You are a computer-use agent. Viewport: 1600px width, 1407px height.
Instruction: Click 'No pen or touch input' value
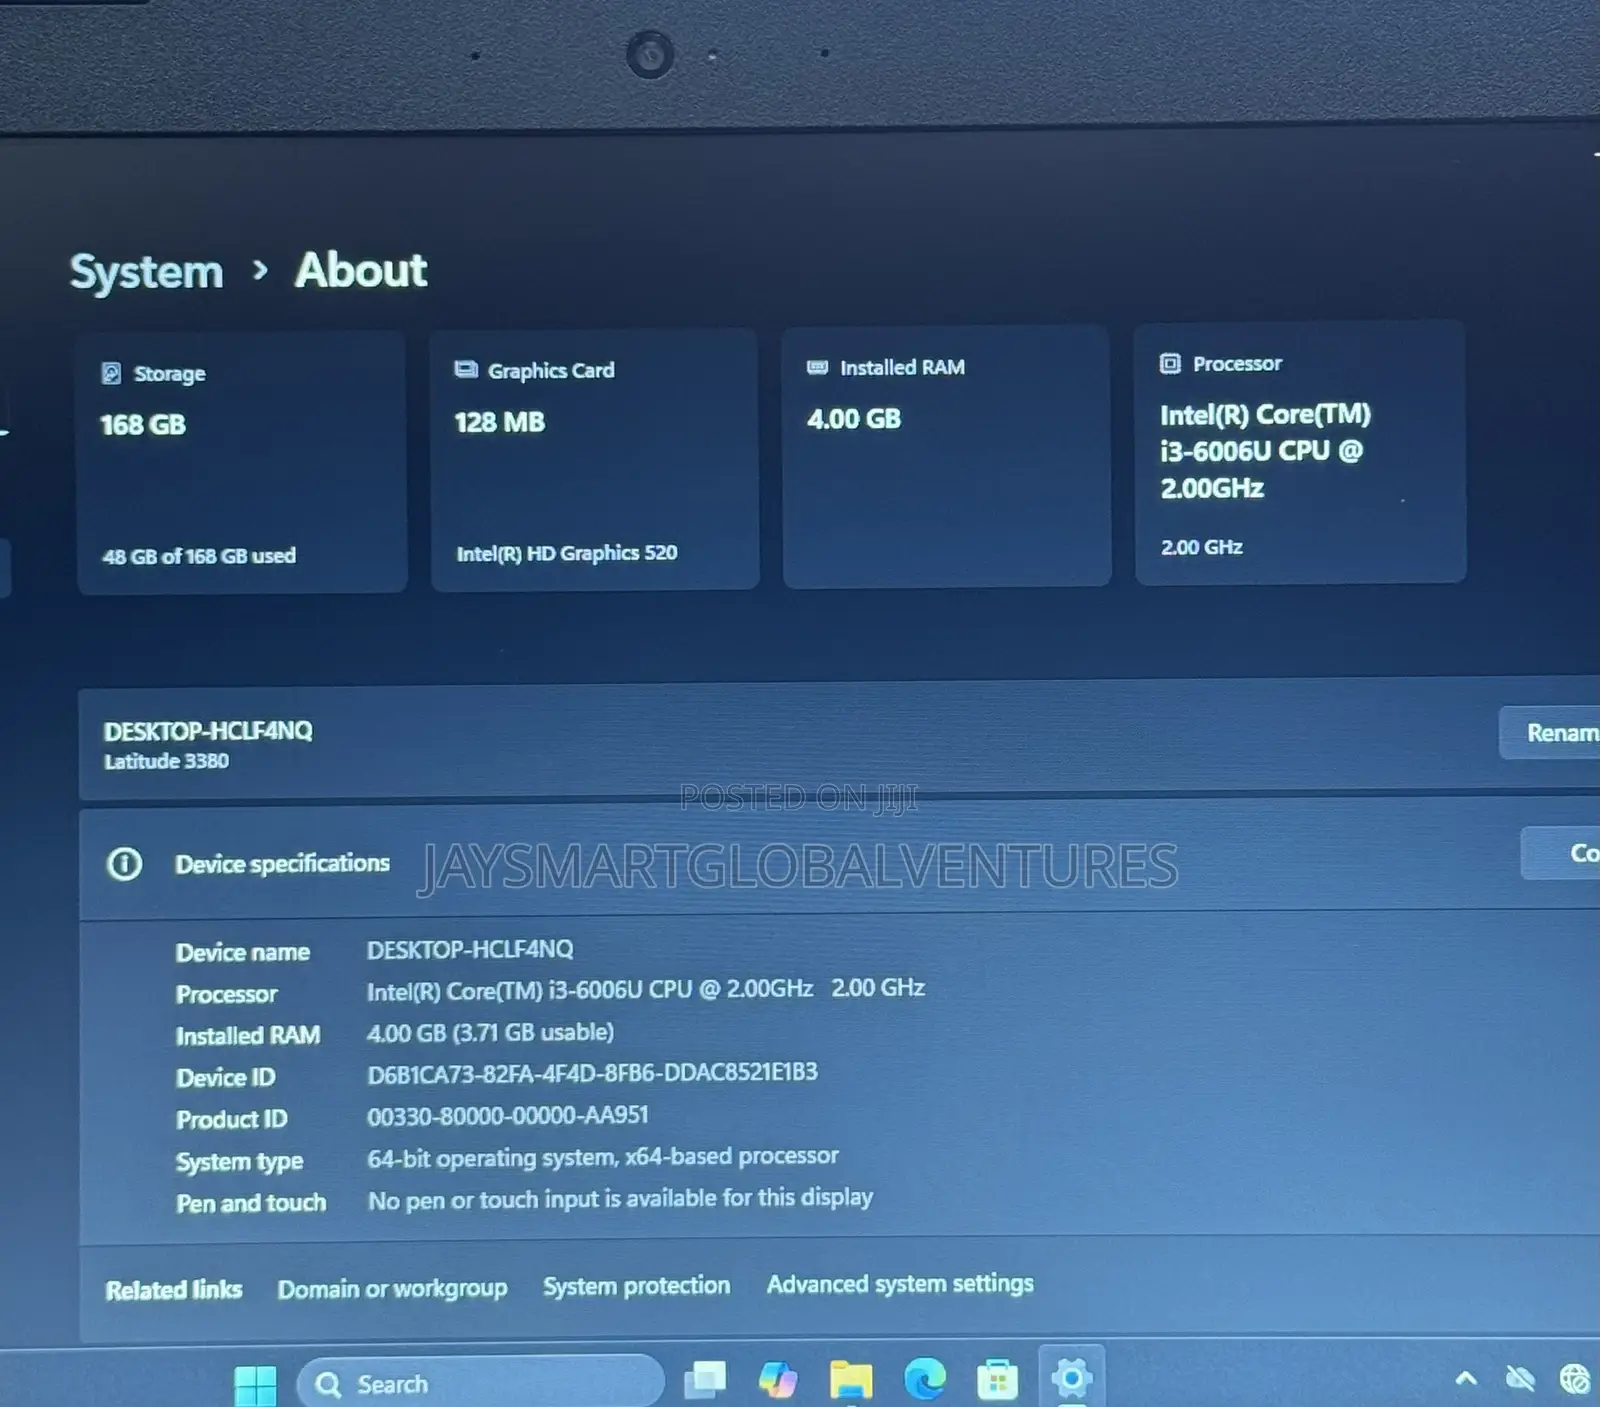click(x=620, y=1199)
